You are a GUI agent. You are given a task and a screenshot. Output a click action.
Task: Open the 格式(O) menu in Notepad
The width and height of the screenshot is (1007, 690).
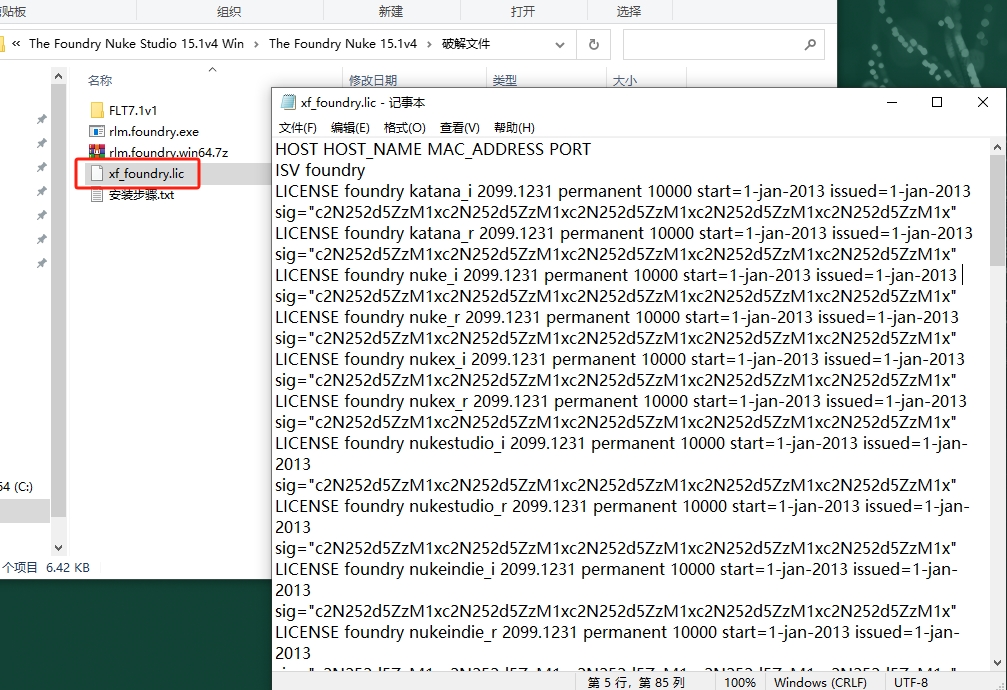tap(405, 127)
